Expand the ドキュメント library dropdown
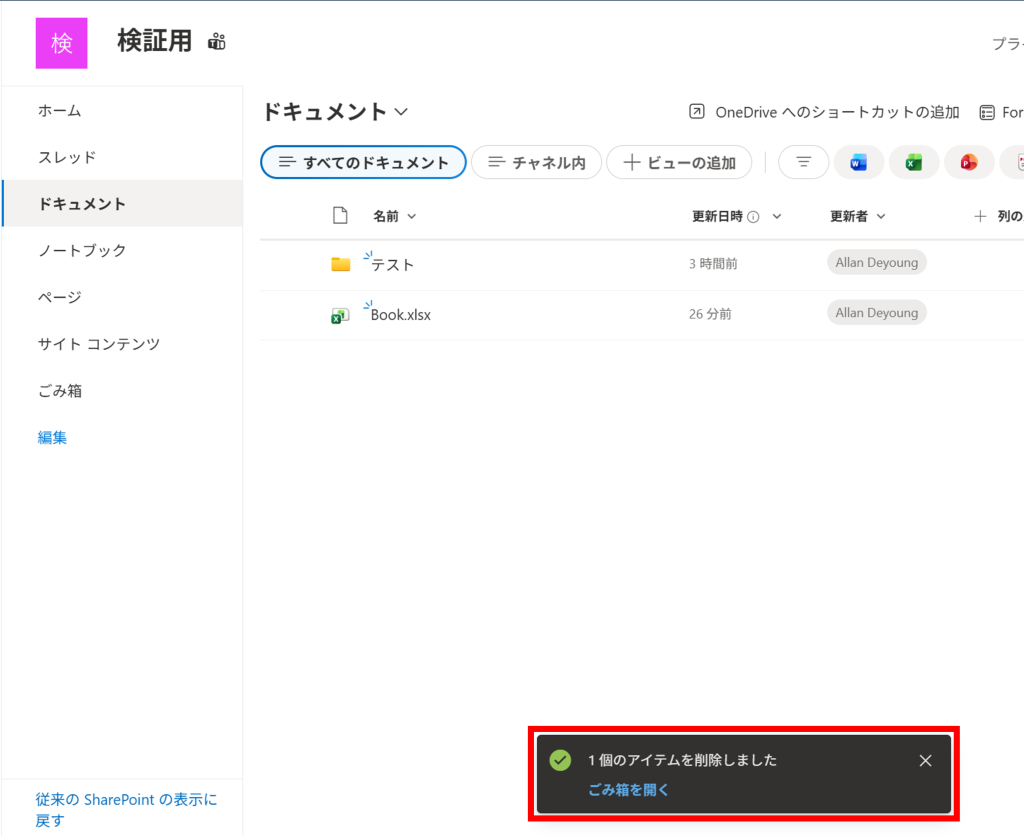Viewport: 1024px width, 836px height. (x=401, y=112)
